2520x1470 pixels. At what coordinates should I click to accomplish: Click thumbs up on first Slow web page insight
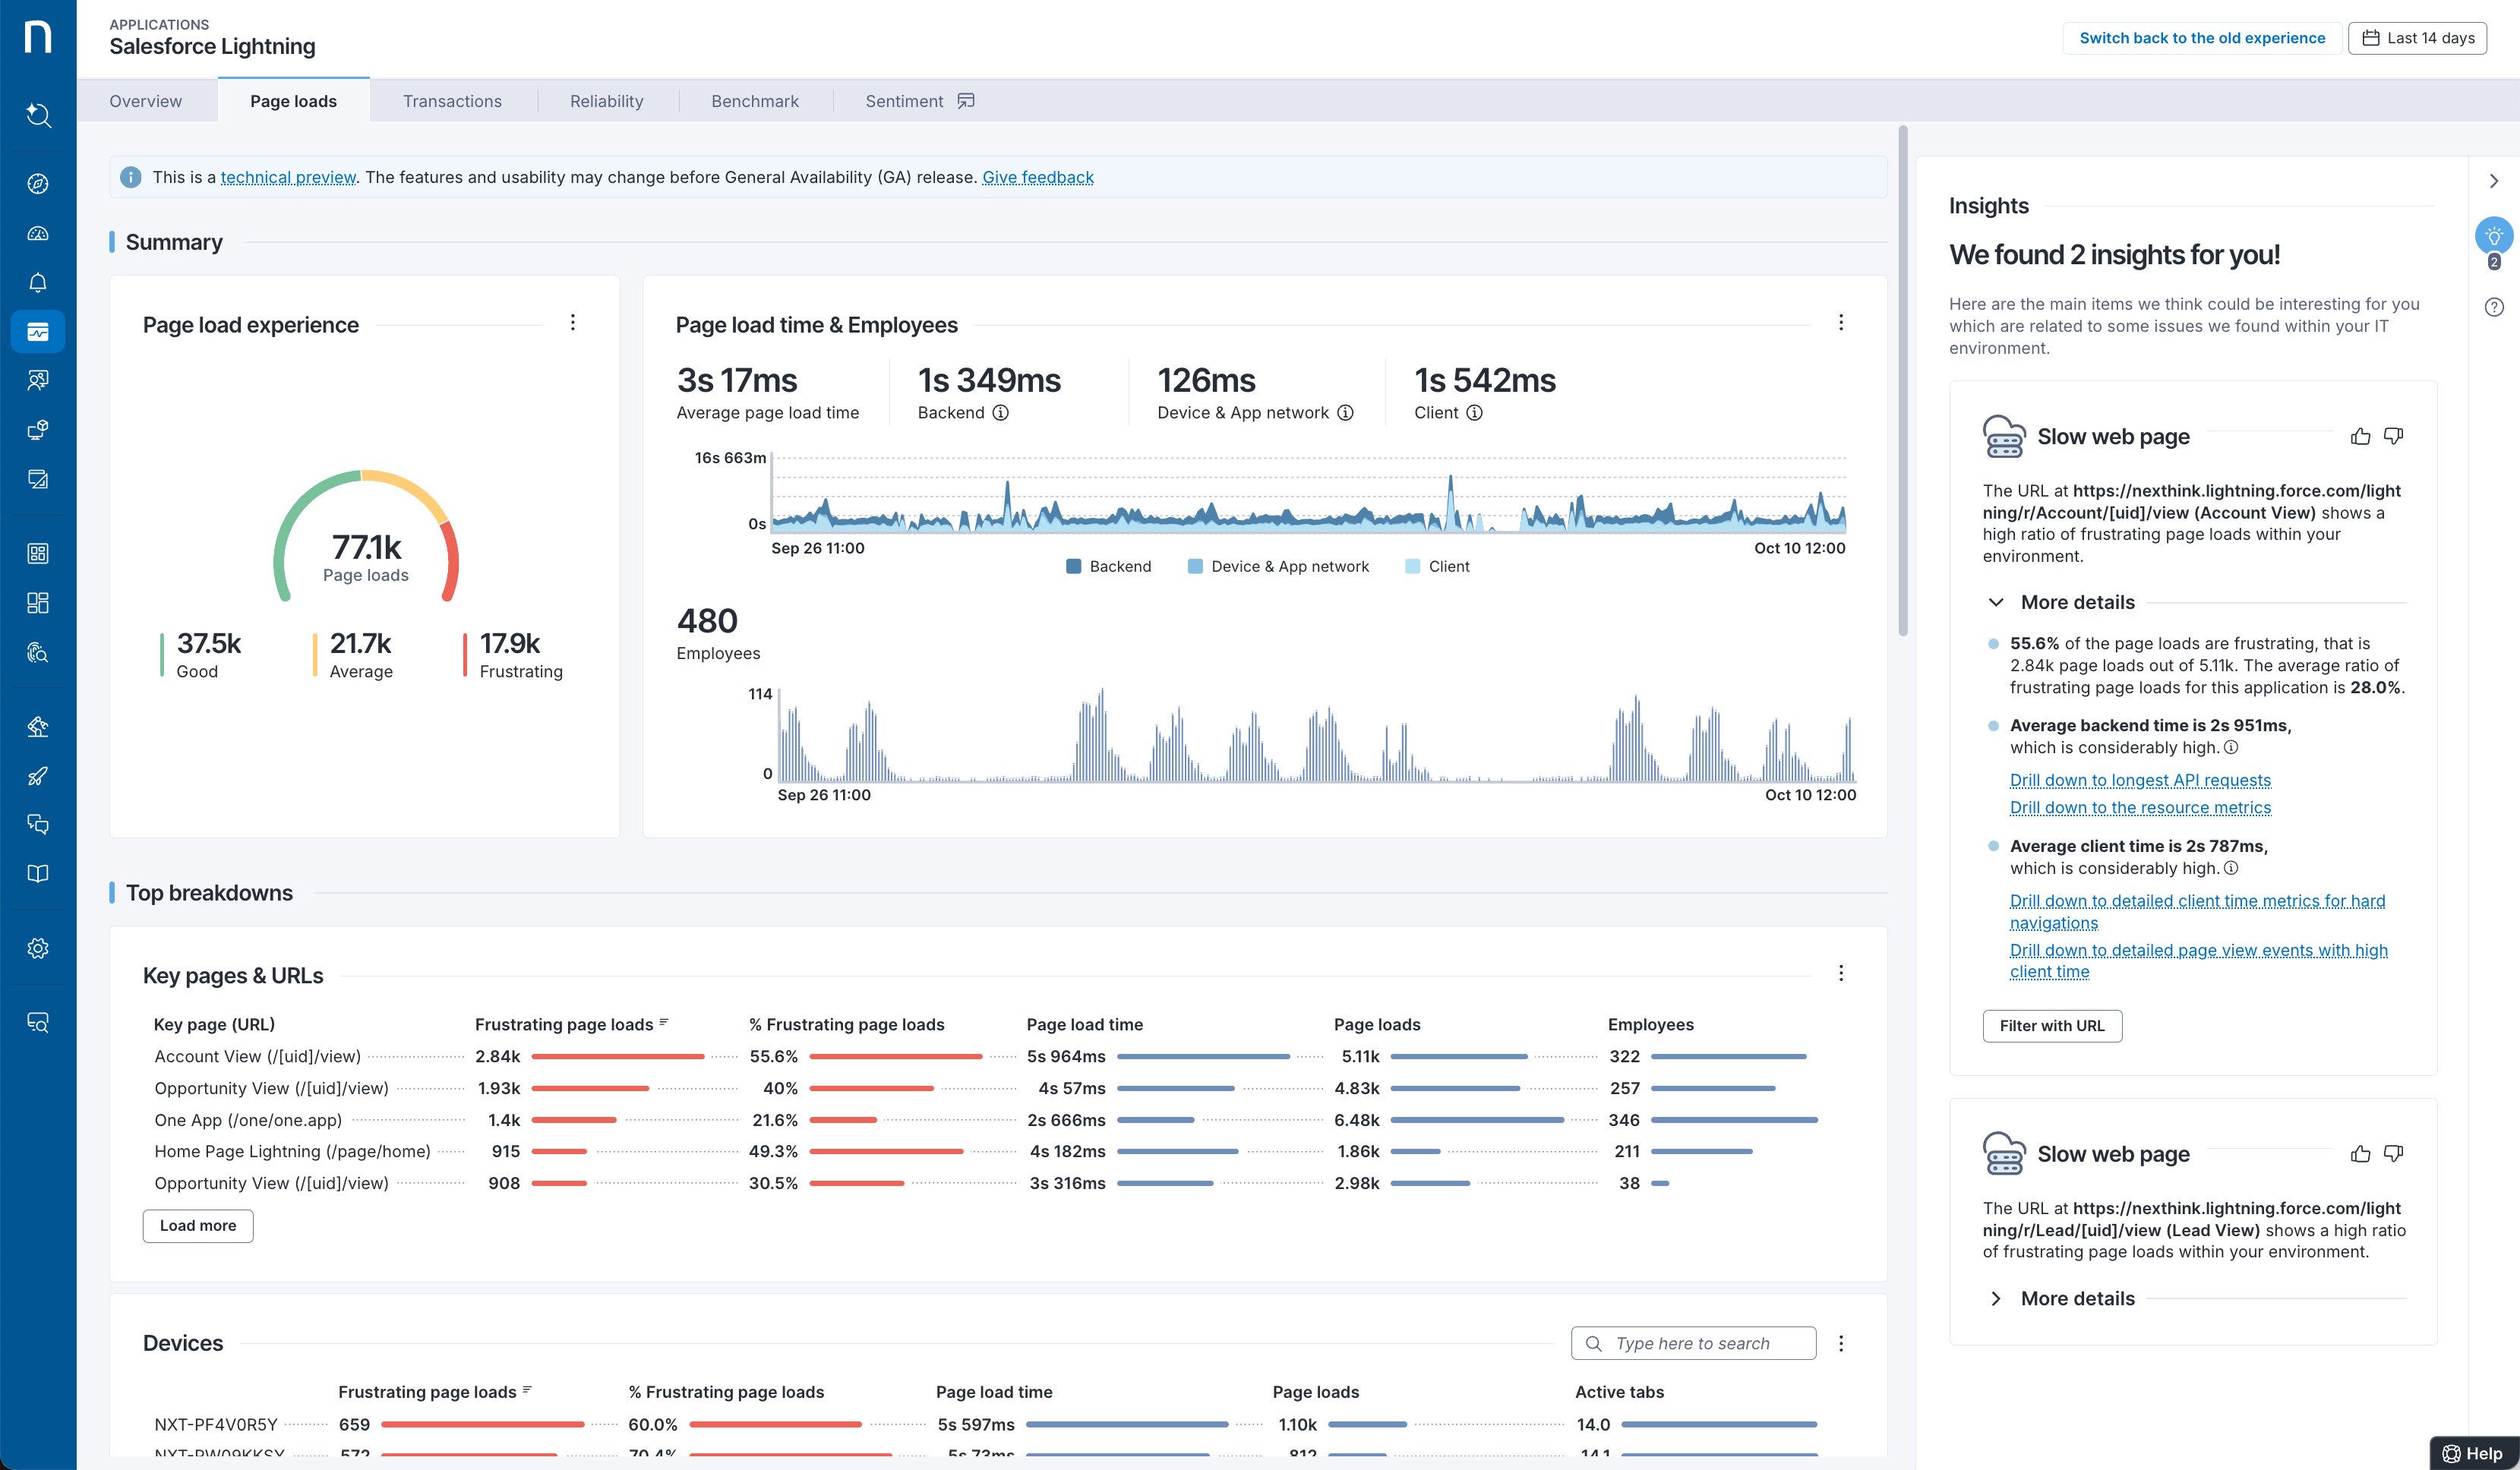(x=2360, y=436)
